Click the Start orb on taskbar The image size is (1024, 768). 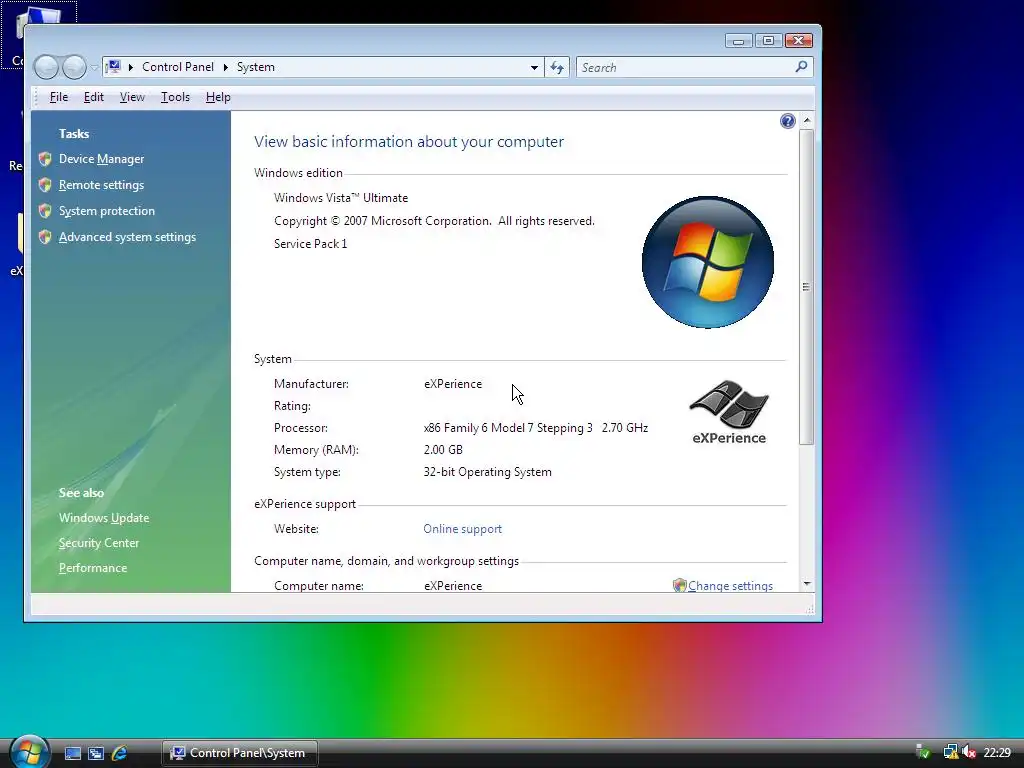pos(29,752)
